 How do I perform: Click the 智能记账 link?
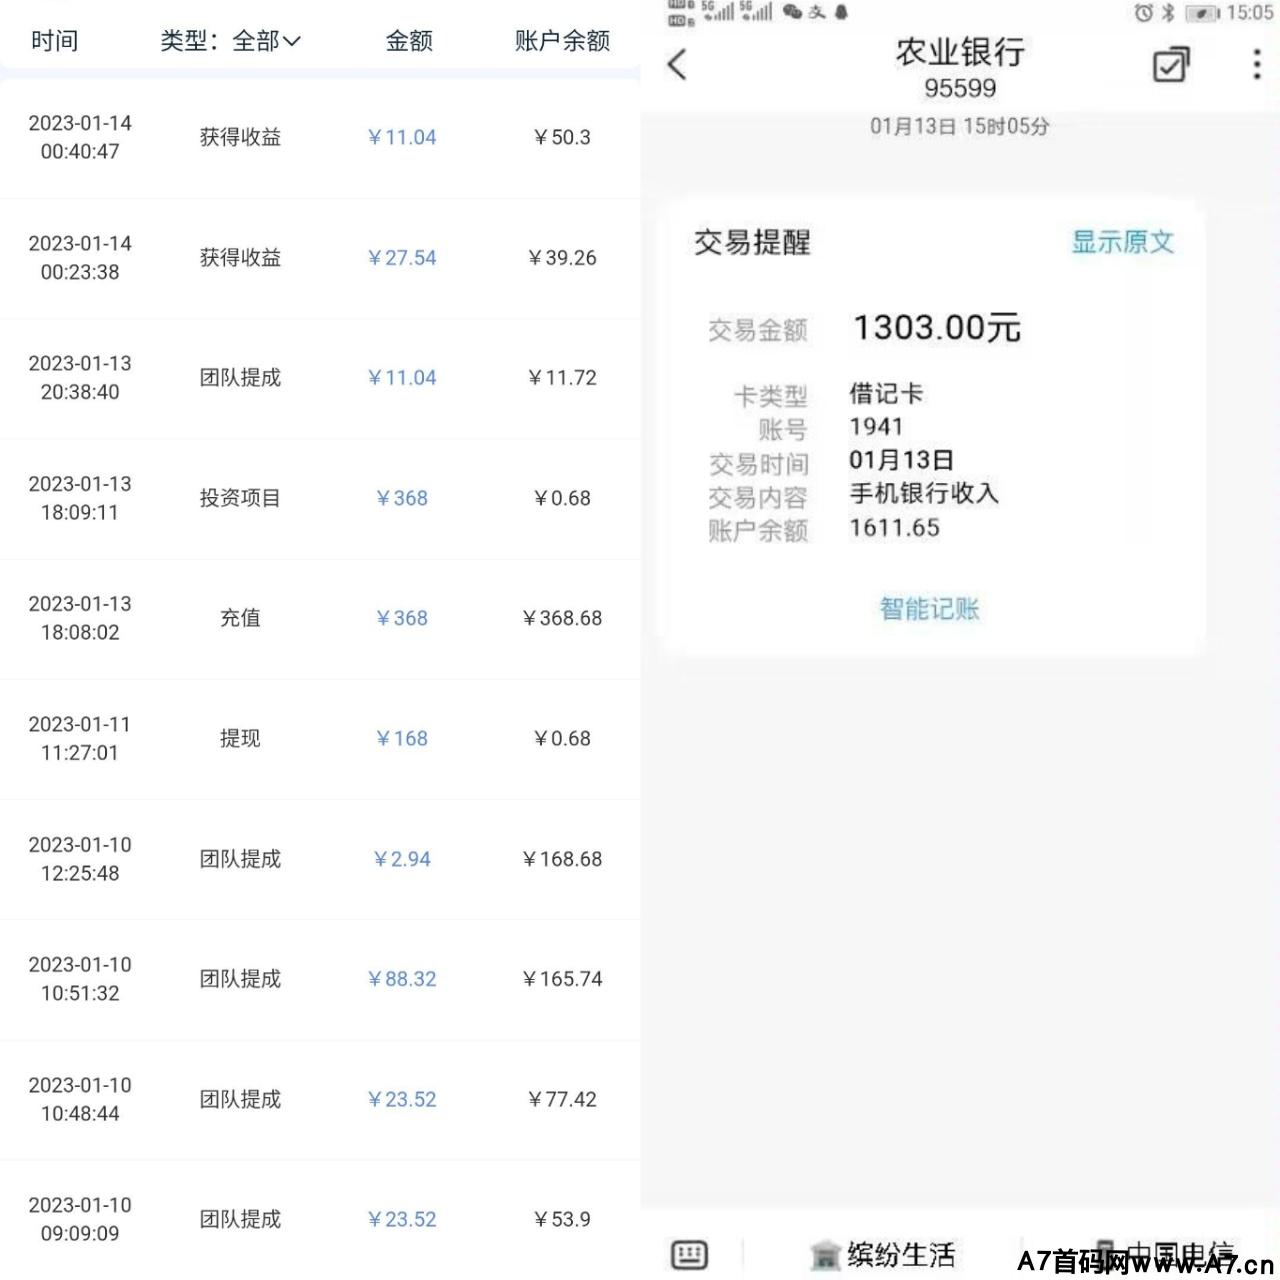929,609
